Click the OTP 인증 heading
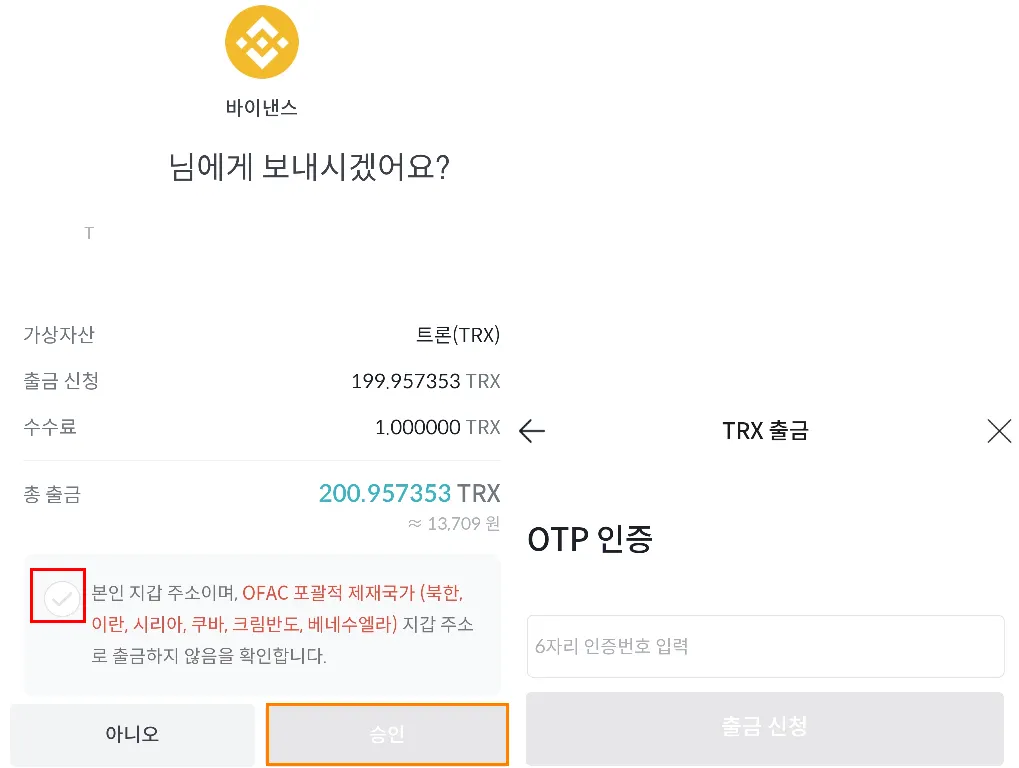 pos(590,540)
